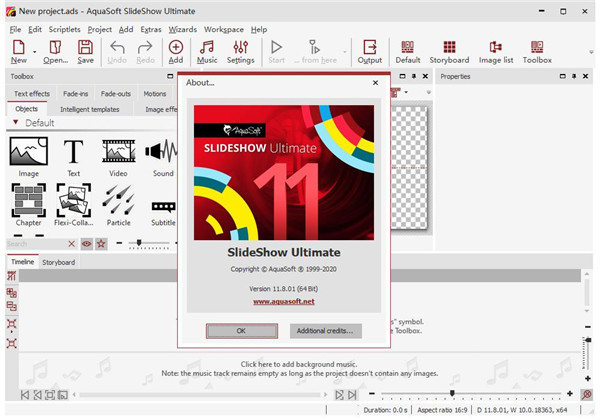Jump to the first slide button

25,394
